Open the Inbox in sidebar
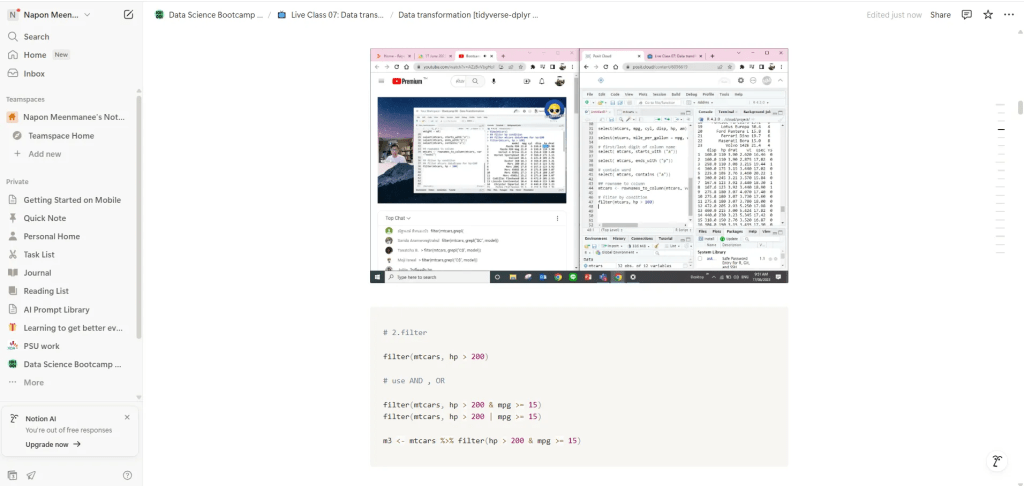 pos(34,73)
